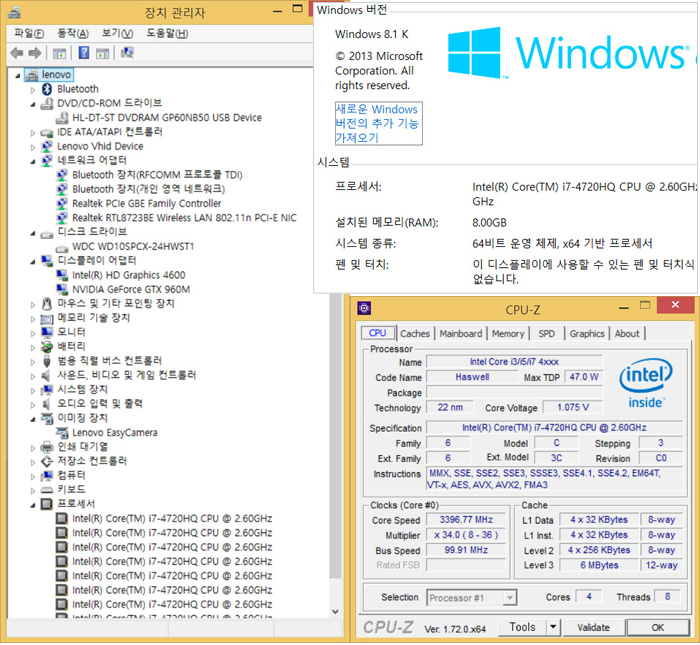Switch to the Caches tab in CPU-Z

click(x=415, y=333)
